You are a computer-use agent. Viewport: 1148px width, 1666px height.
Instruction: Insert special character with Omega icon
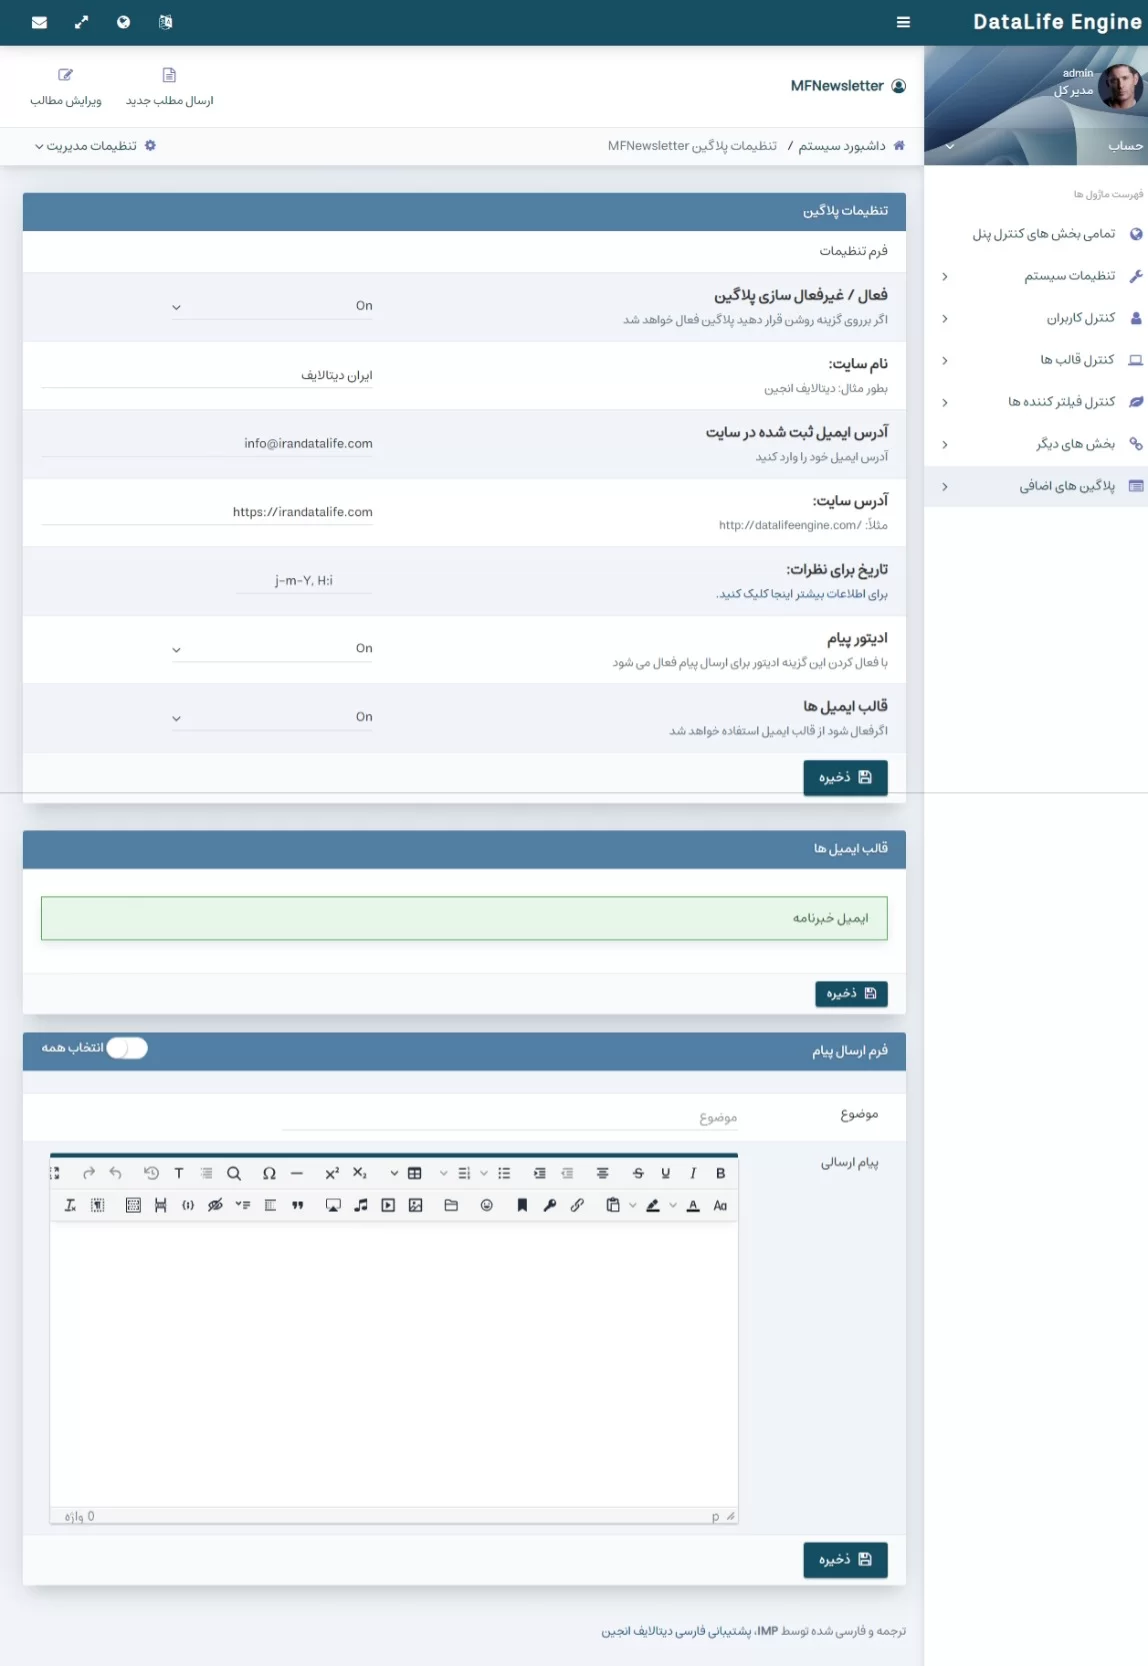(269, 1173)
